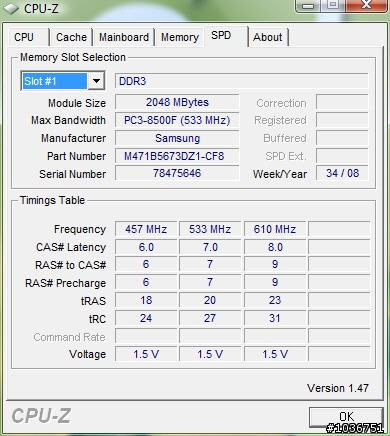Image resolution: width=390 pixels, height=436 pixels.
Task: Open the About tab
Action: coord(268,37)
